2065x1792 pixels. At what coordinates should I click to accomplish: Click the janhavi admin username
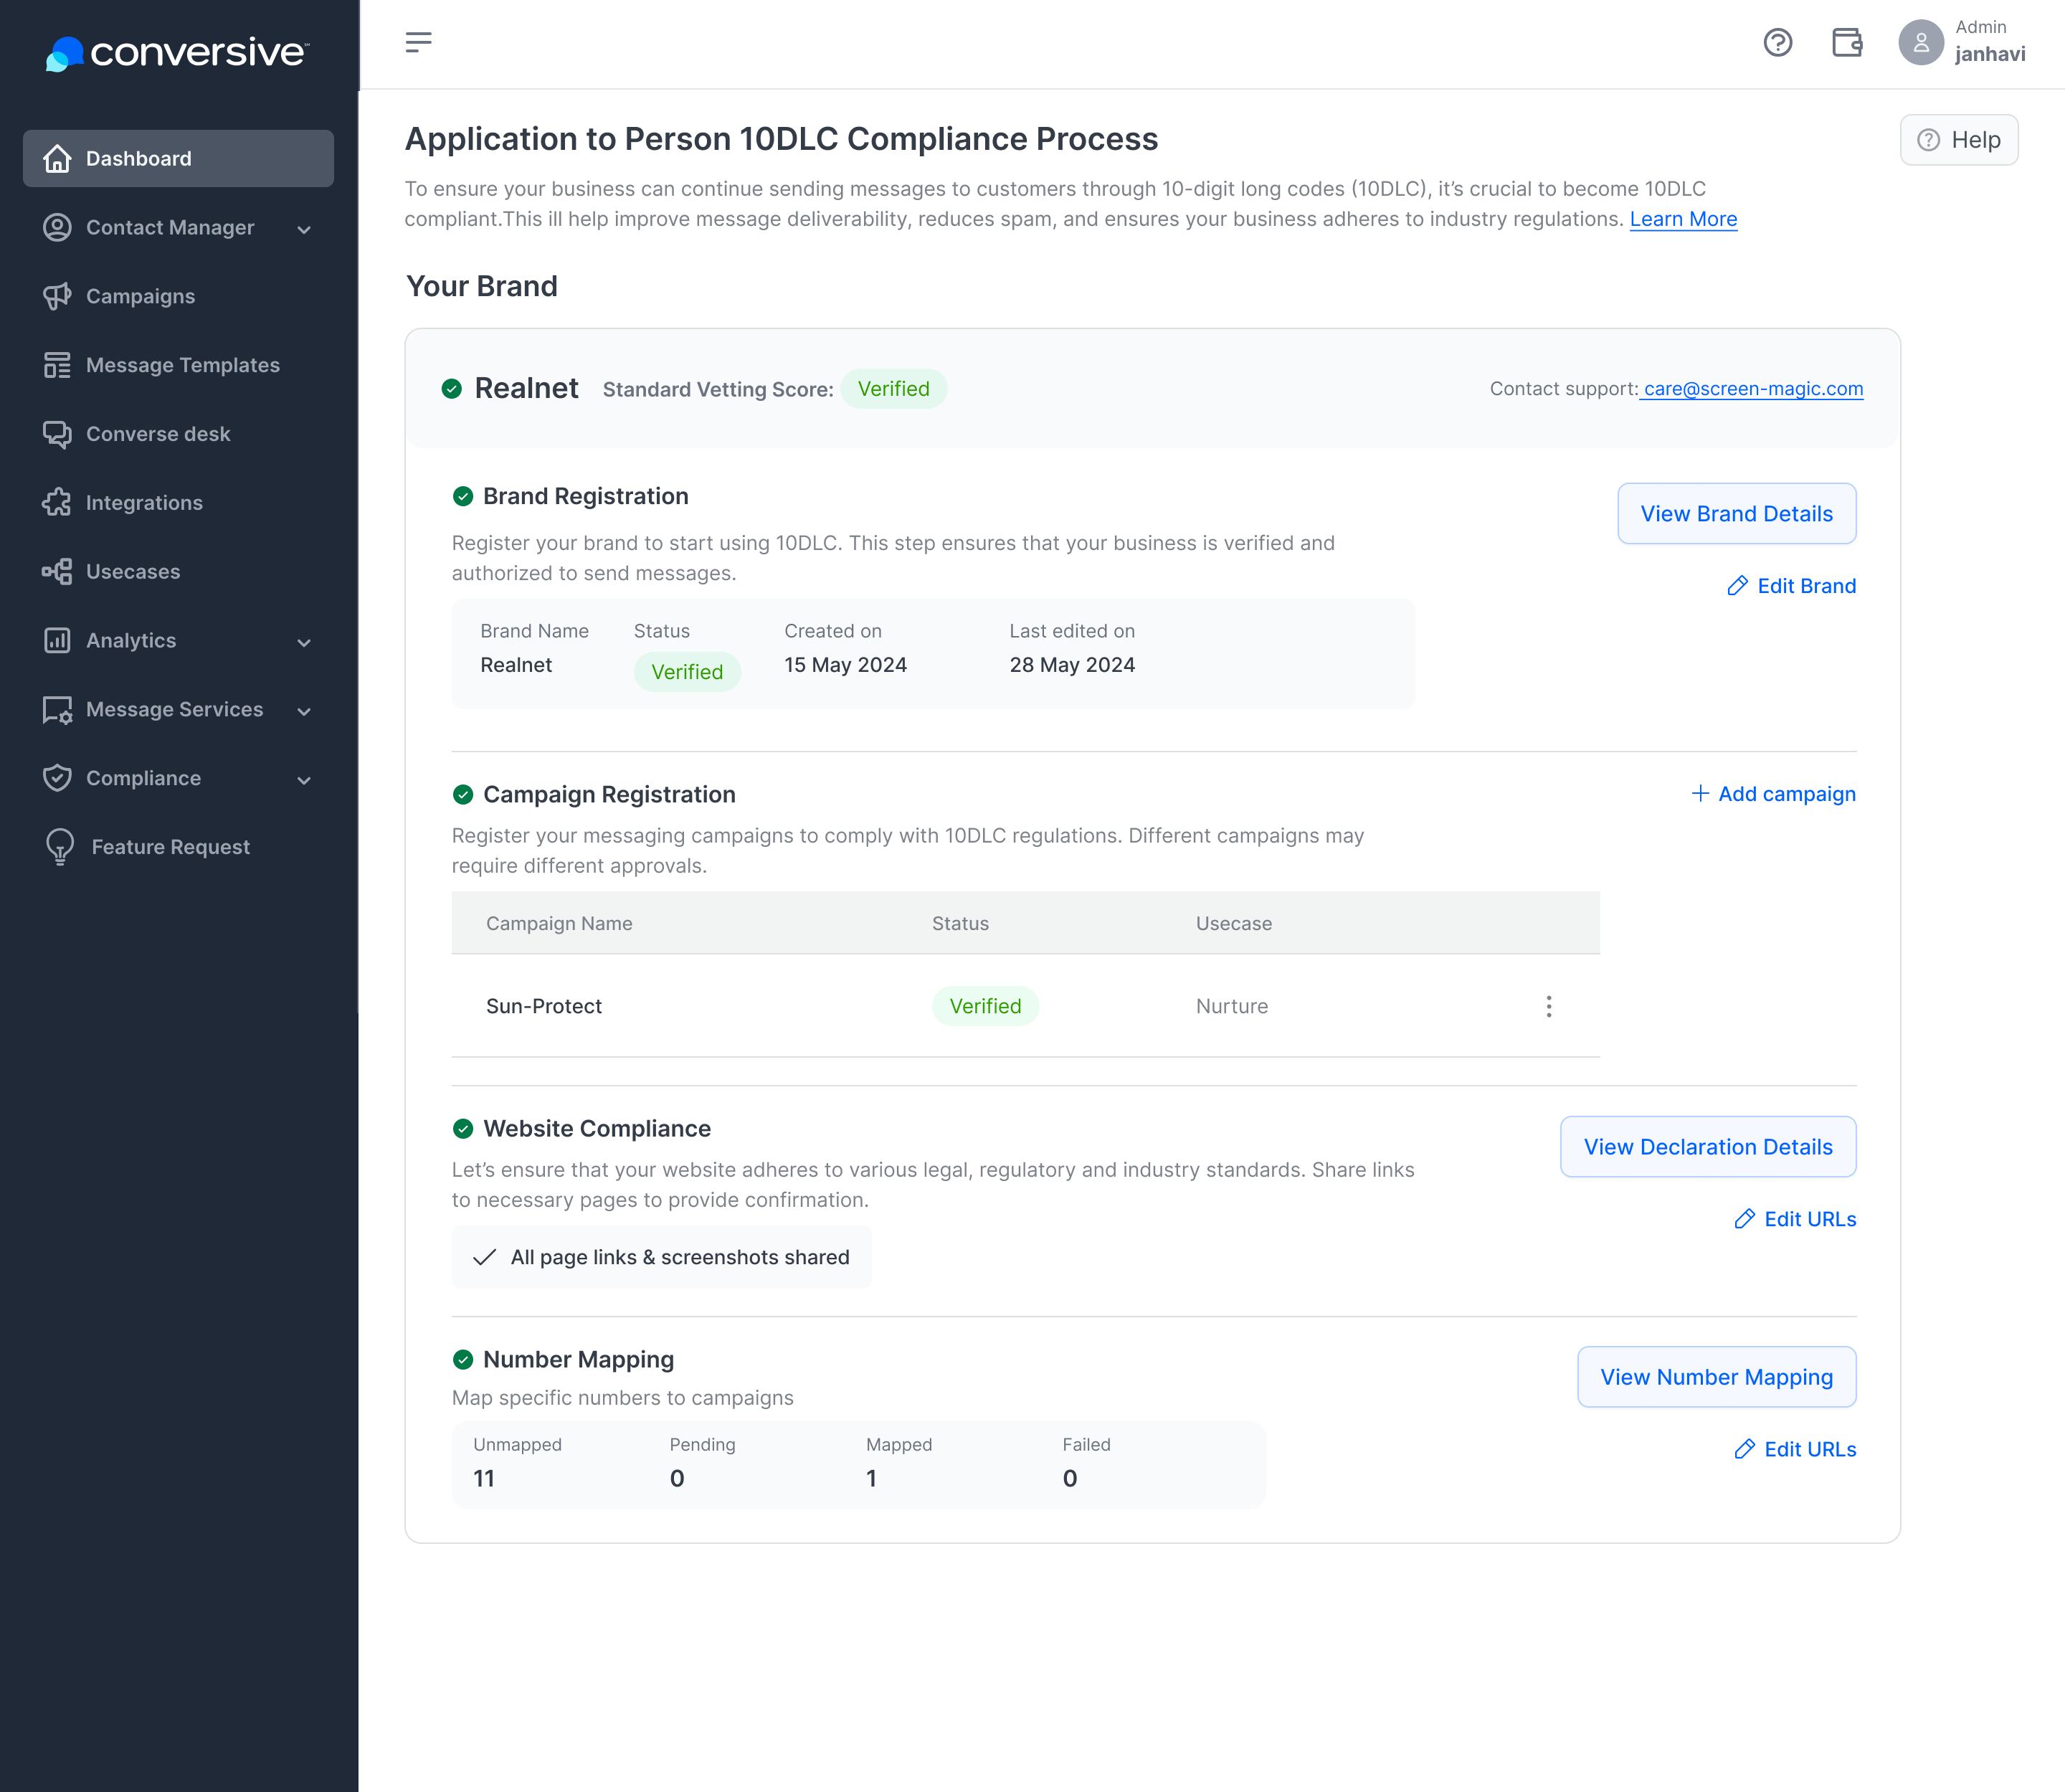tap(1989, 54)
